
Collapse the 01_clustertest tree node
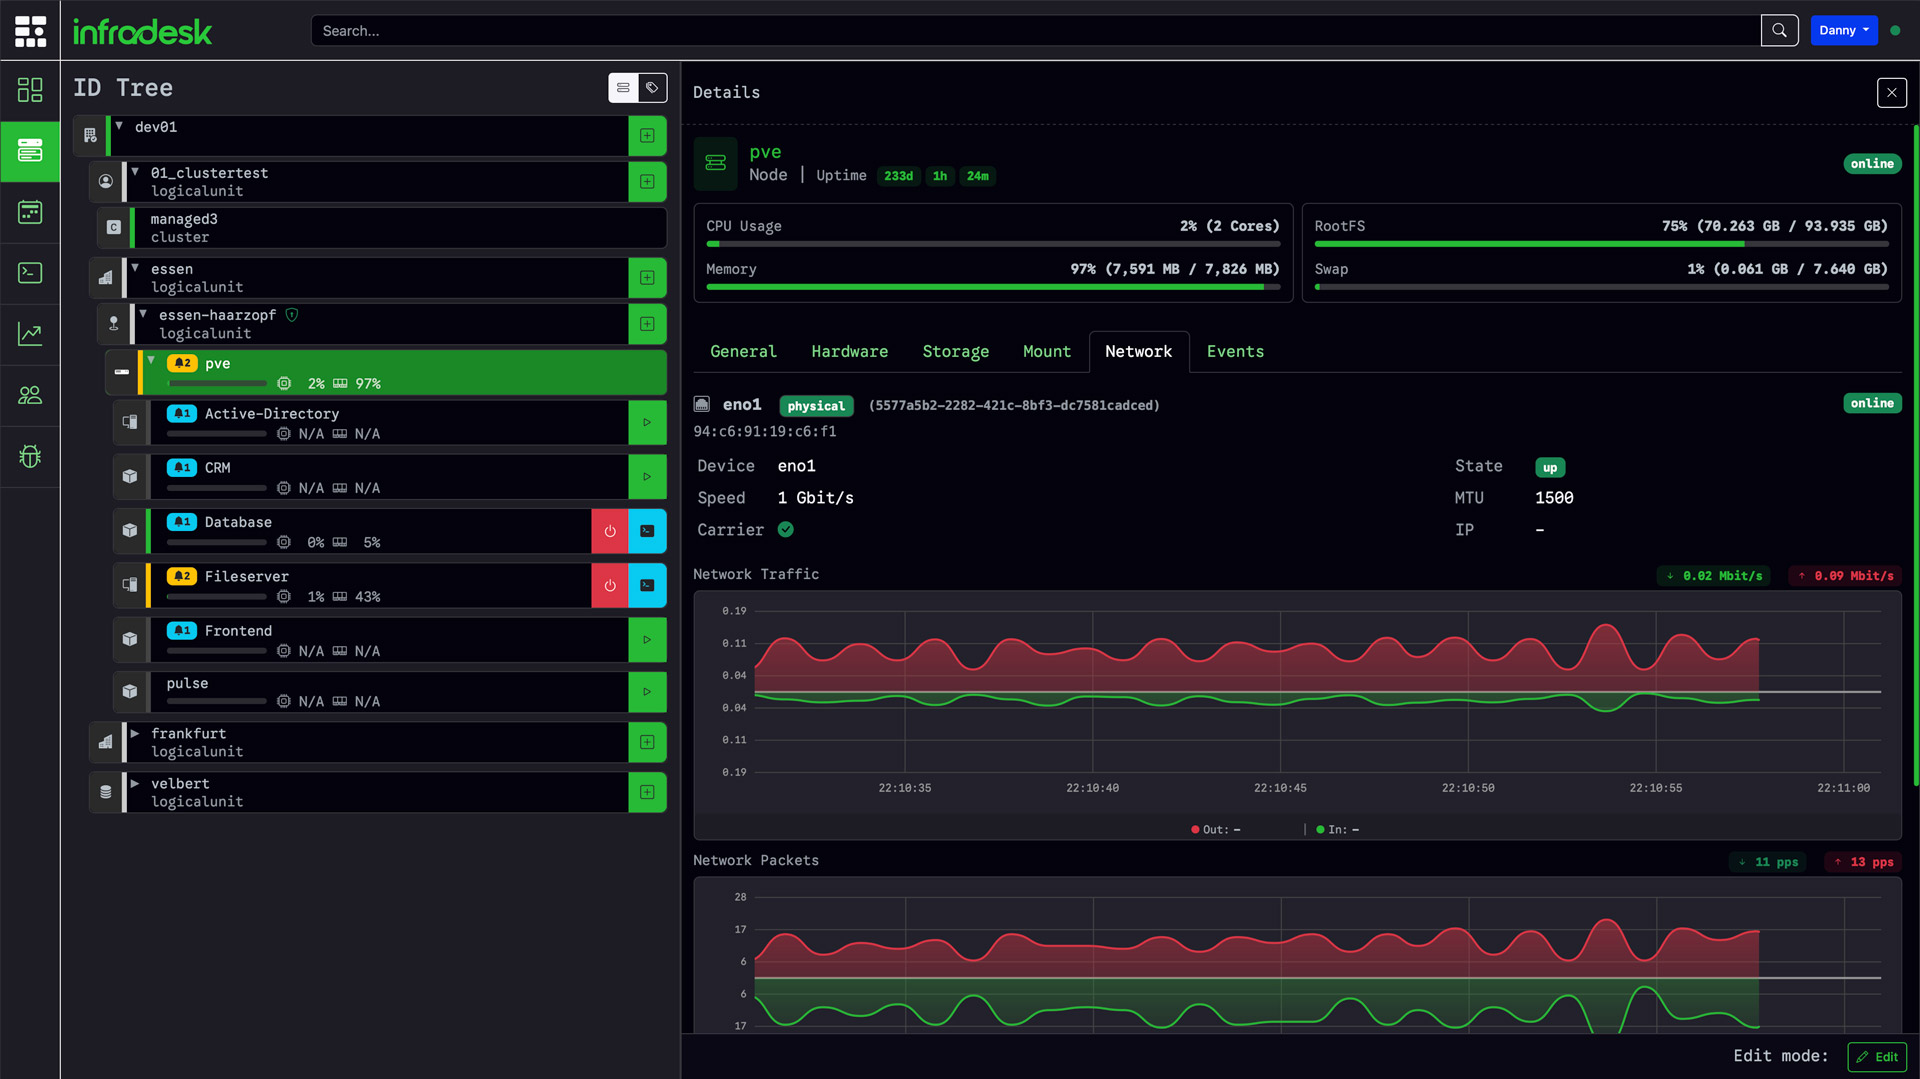[x=135, y=172]
